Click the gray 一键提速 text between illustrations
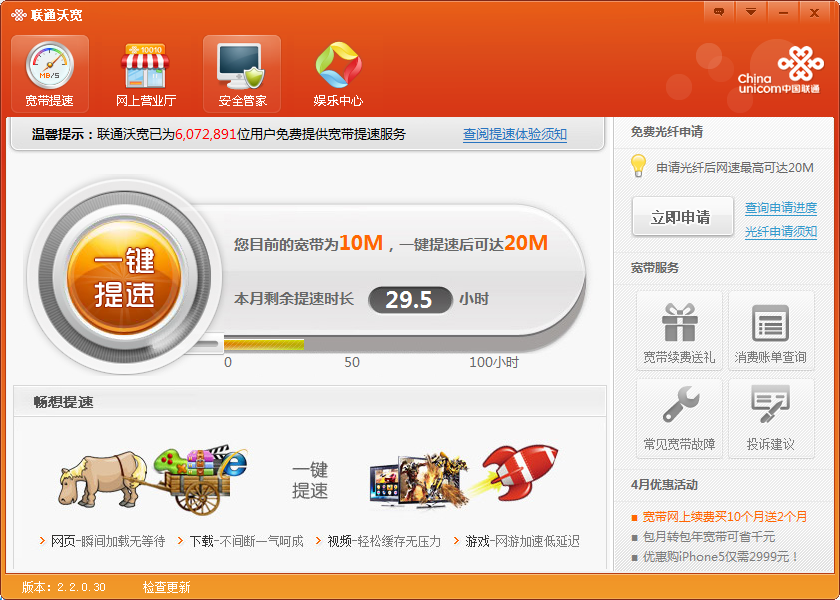This screenshot has height=600, width=840. tap(310, 480)
